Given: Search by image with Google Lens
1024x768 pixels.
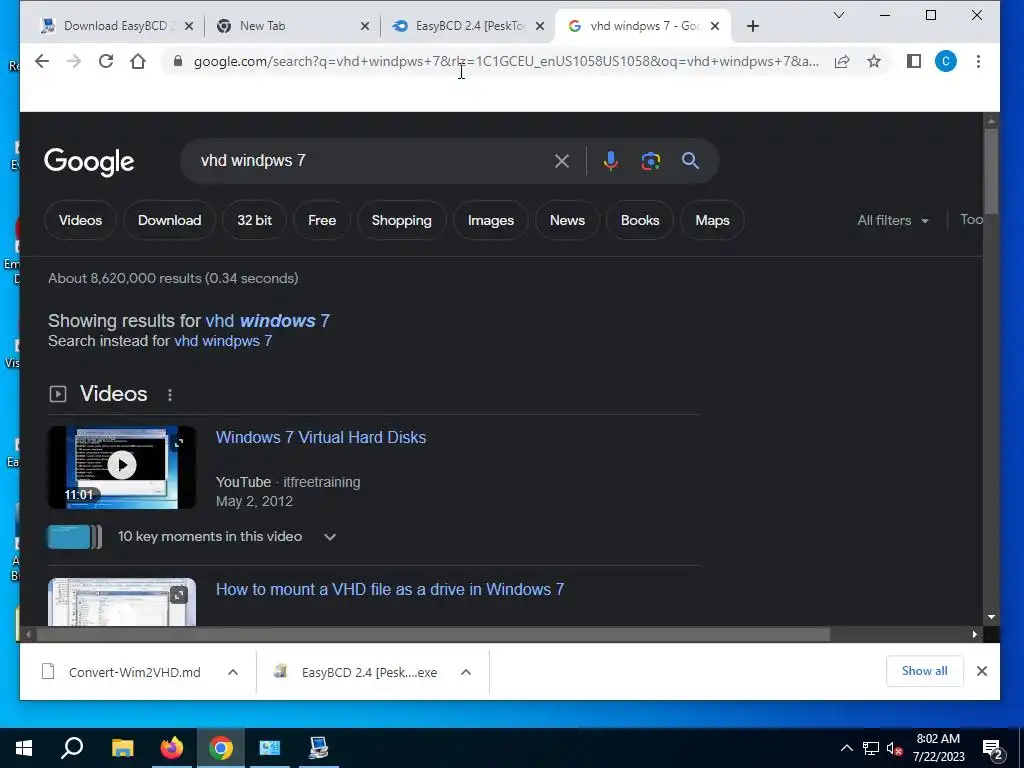Looking at the screenshot, I should click(650, 161).
